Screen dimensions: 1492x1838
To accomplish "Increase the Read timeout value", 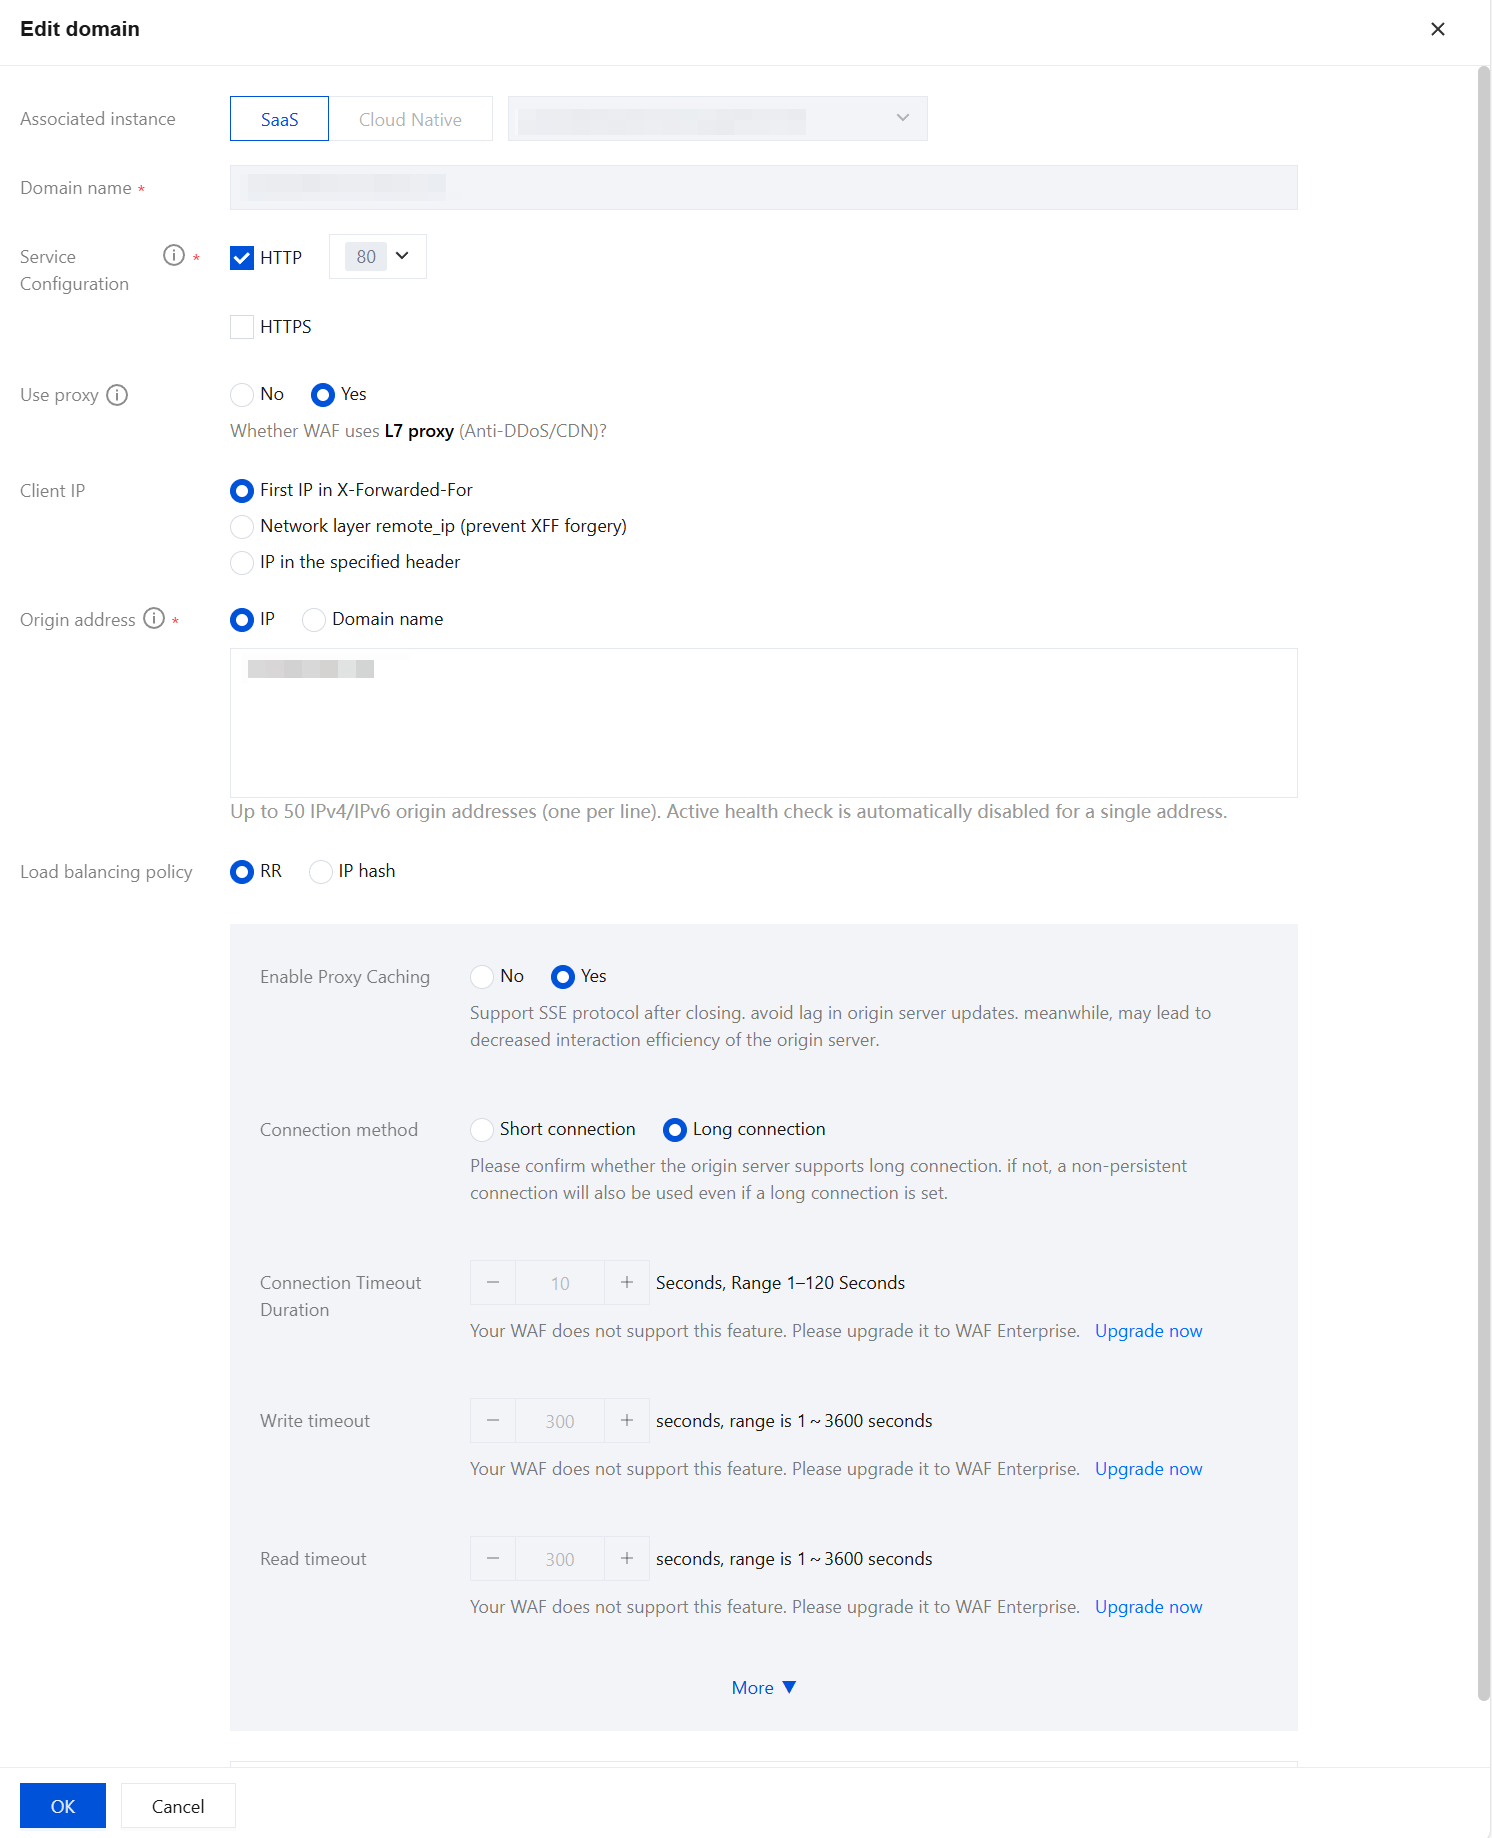I will coord(627,1559).
